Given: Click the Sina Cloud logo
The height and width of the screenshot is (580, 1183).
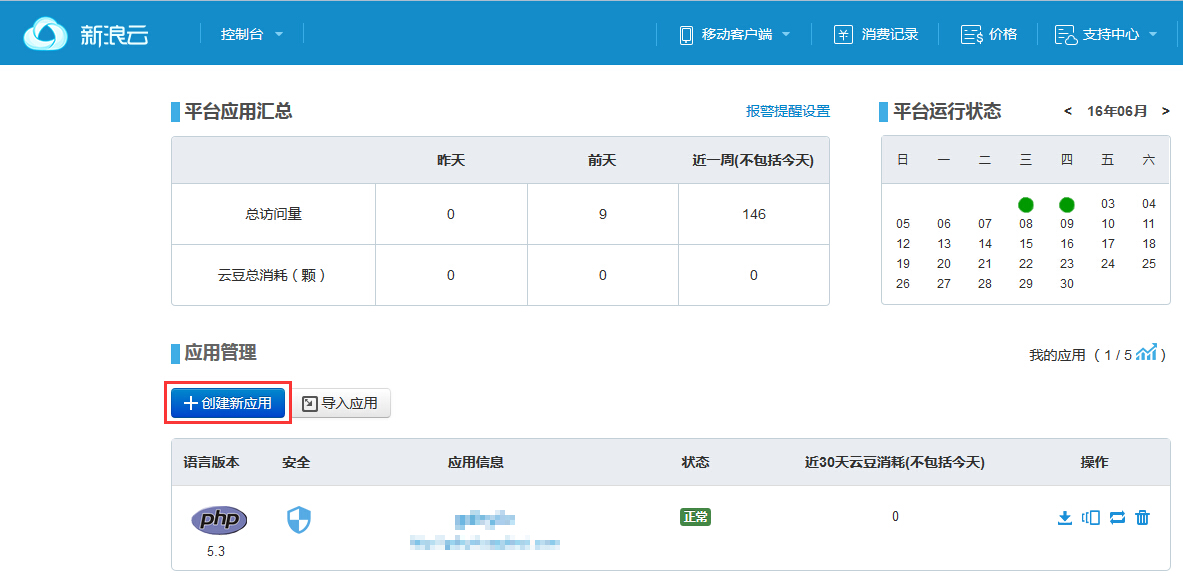Looking at the screenshot, I should (84, 34).
